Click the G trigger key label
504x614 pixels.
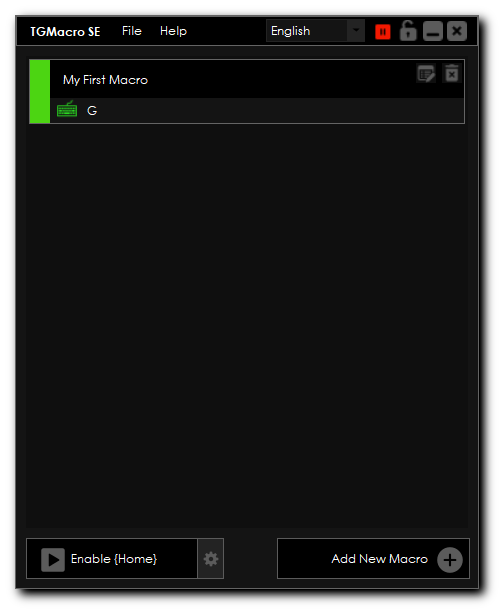pos(92,110)
